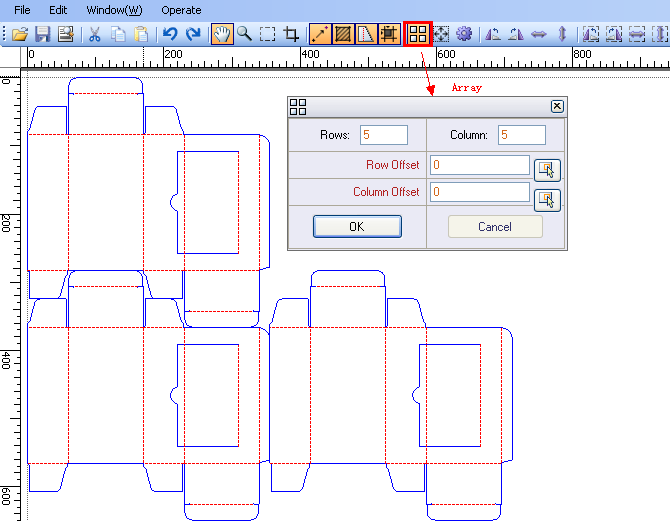Image resolution: width=670 pixels, height=521 pixels.
Task: Click the Row Offset pick-from-screen button
Action: point(547,170)
